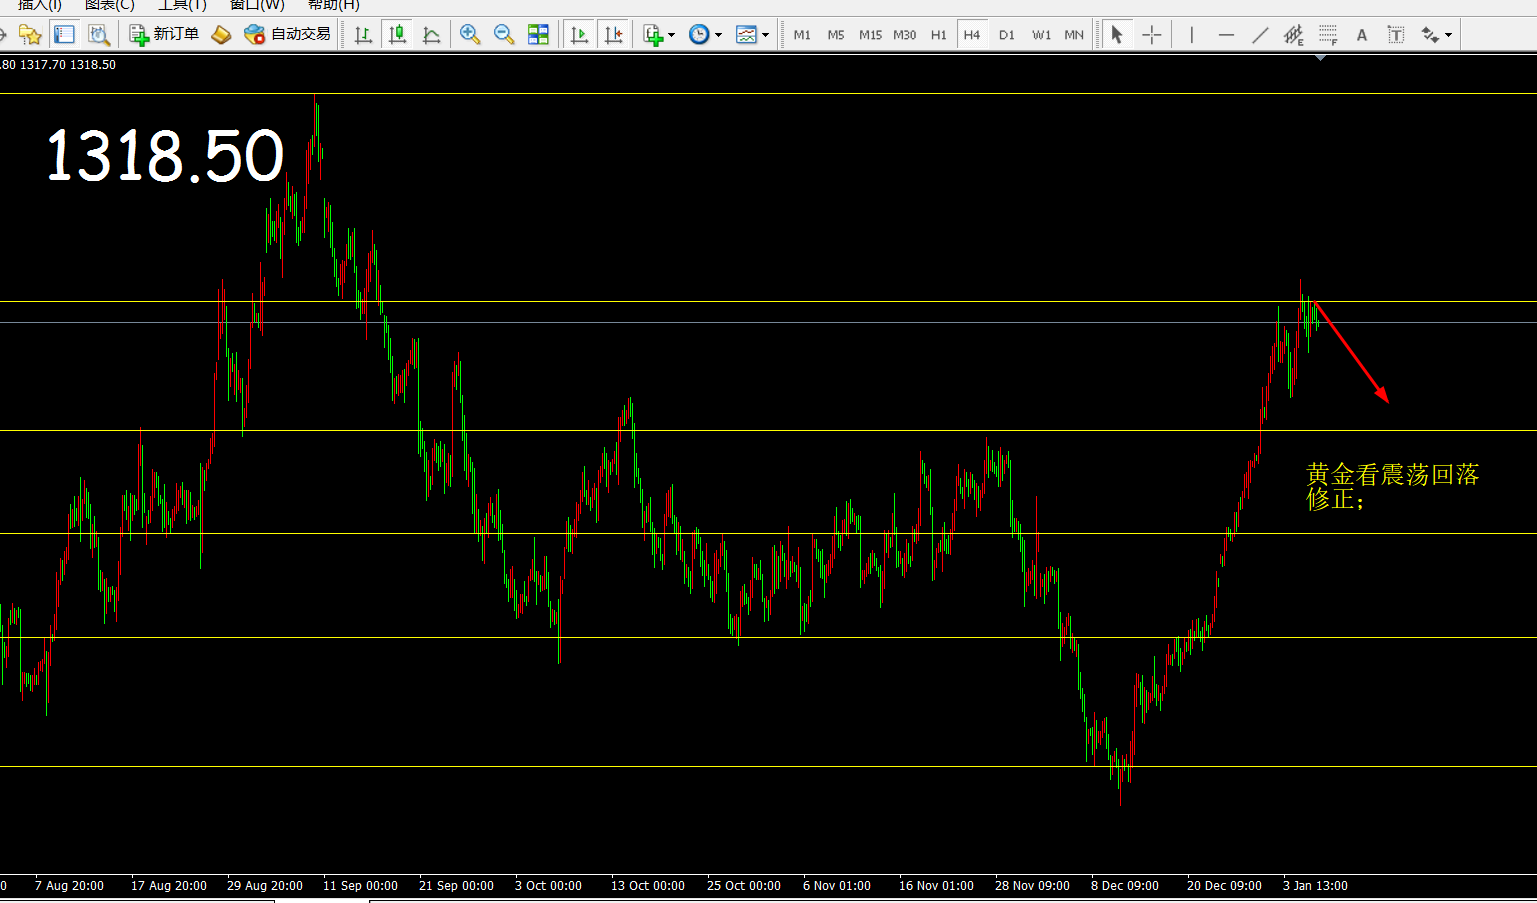Pick the Draw Trendline tool

click(1260, 35)
